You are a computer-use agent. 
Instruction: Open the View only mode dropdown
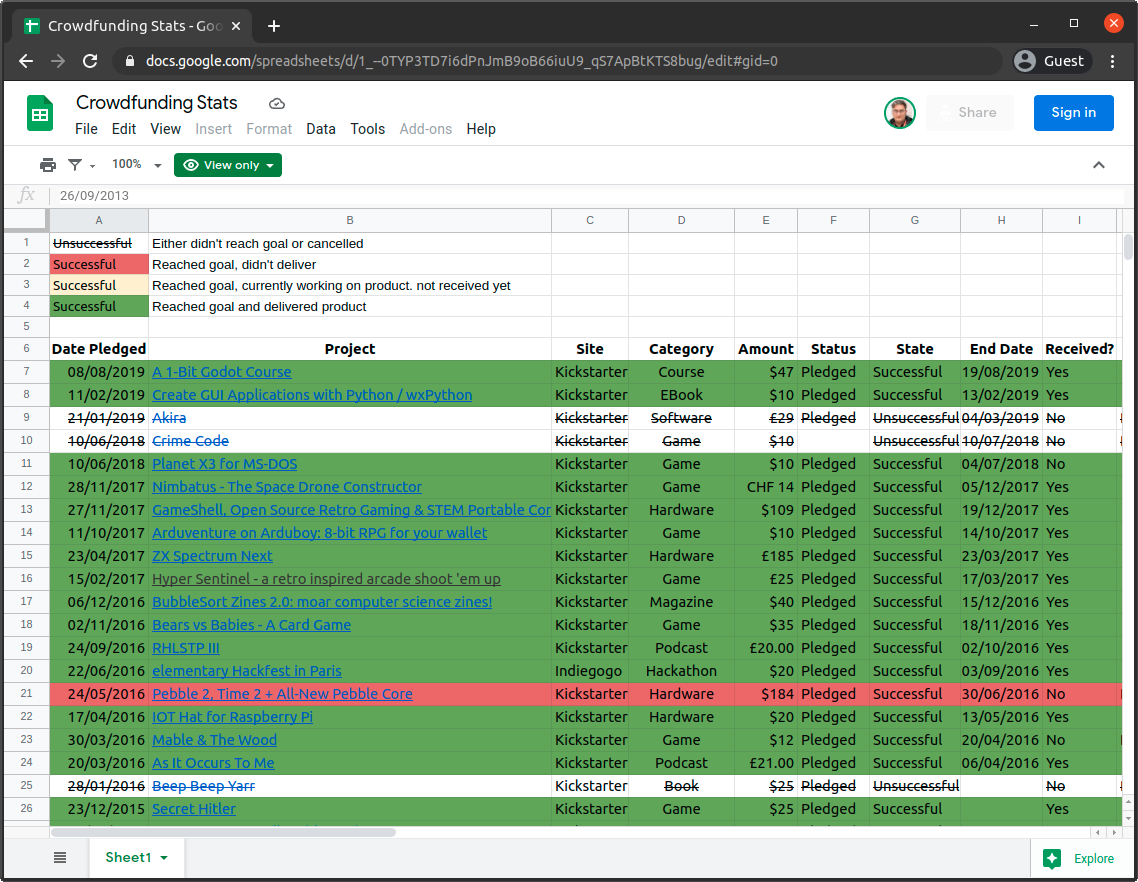click(228, 165)
